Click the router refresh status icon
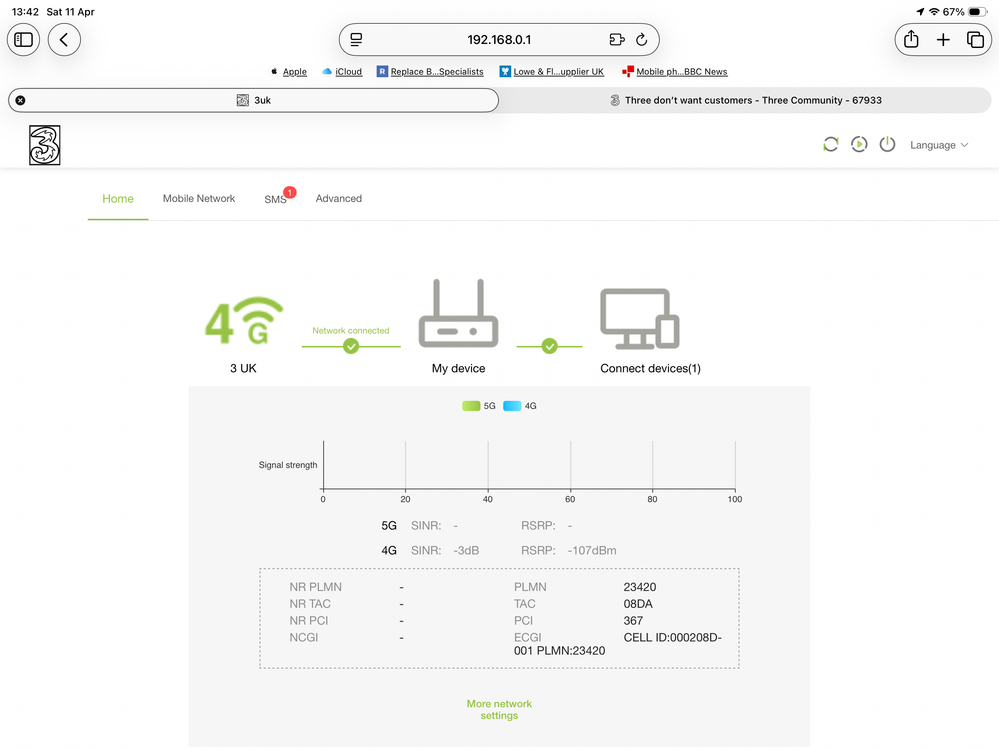 coord(830,145)
